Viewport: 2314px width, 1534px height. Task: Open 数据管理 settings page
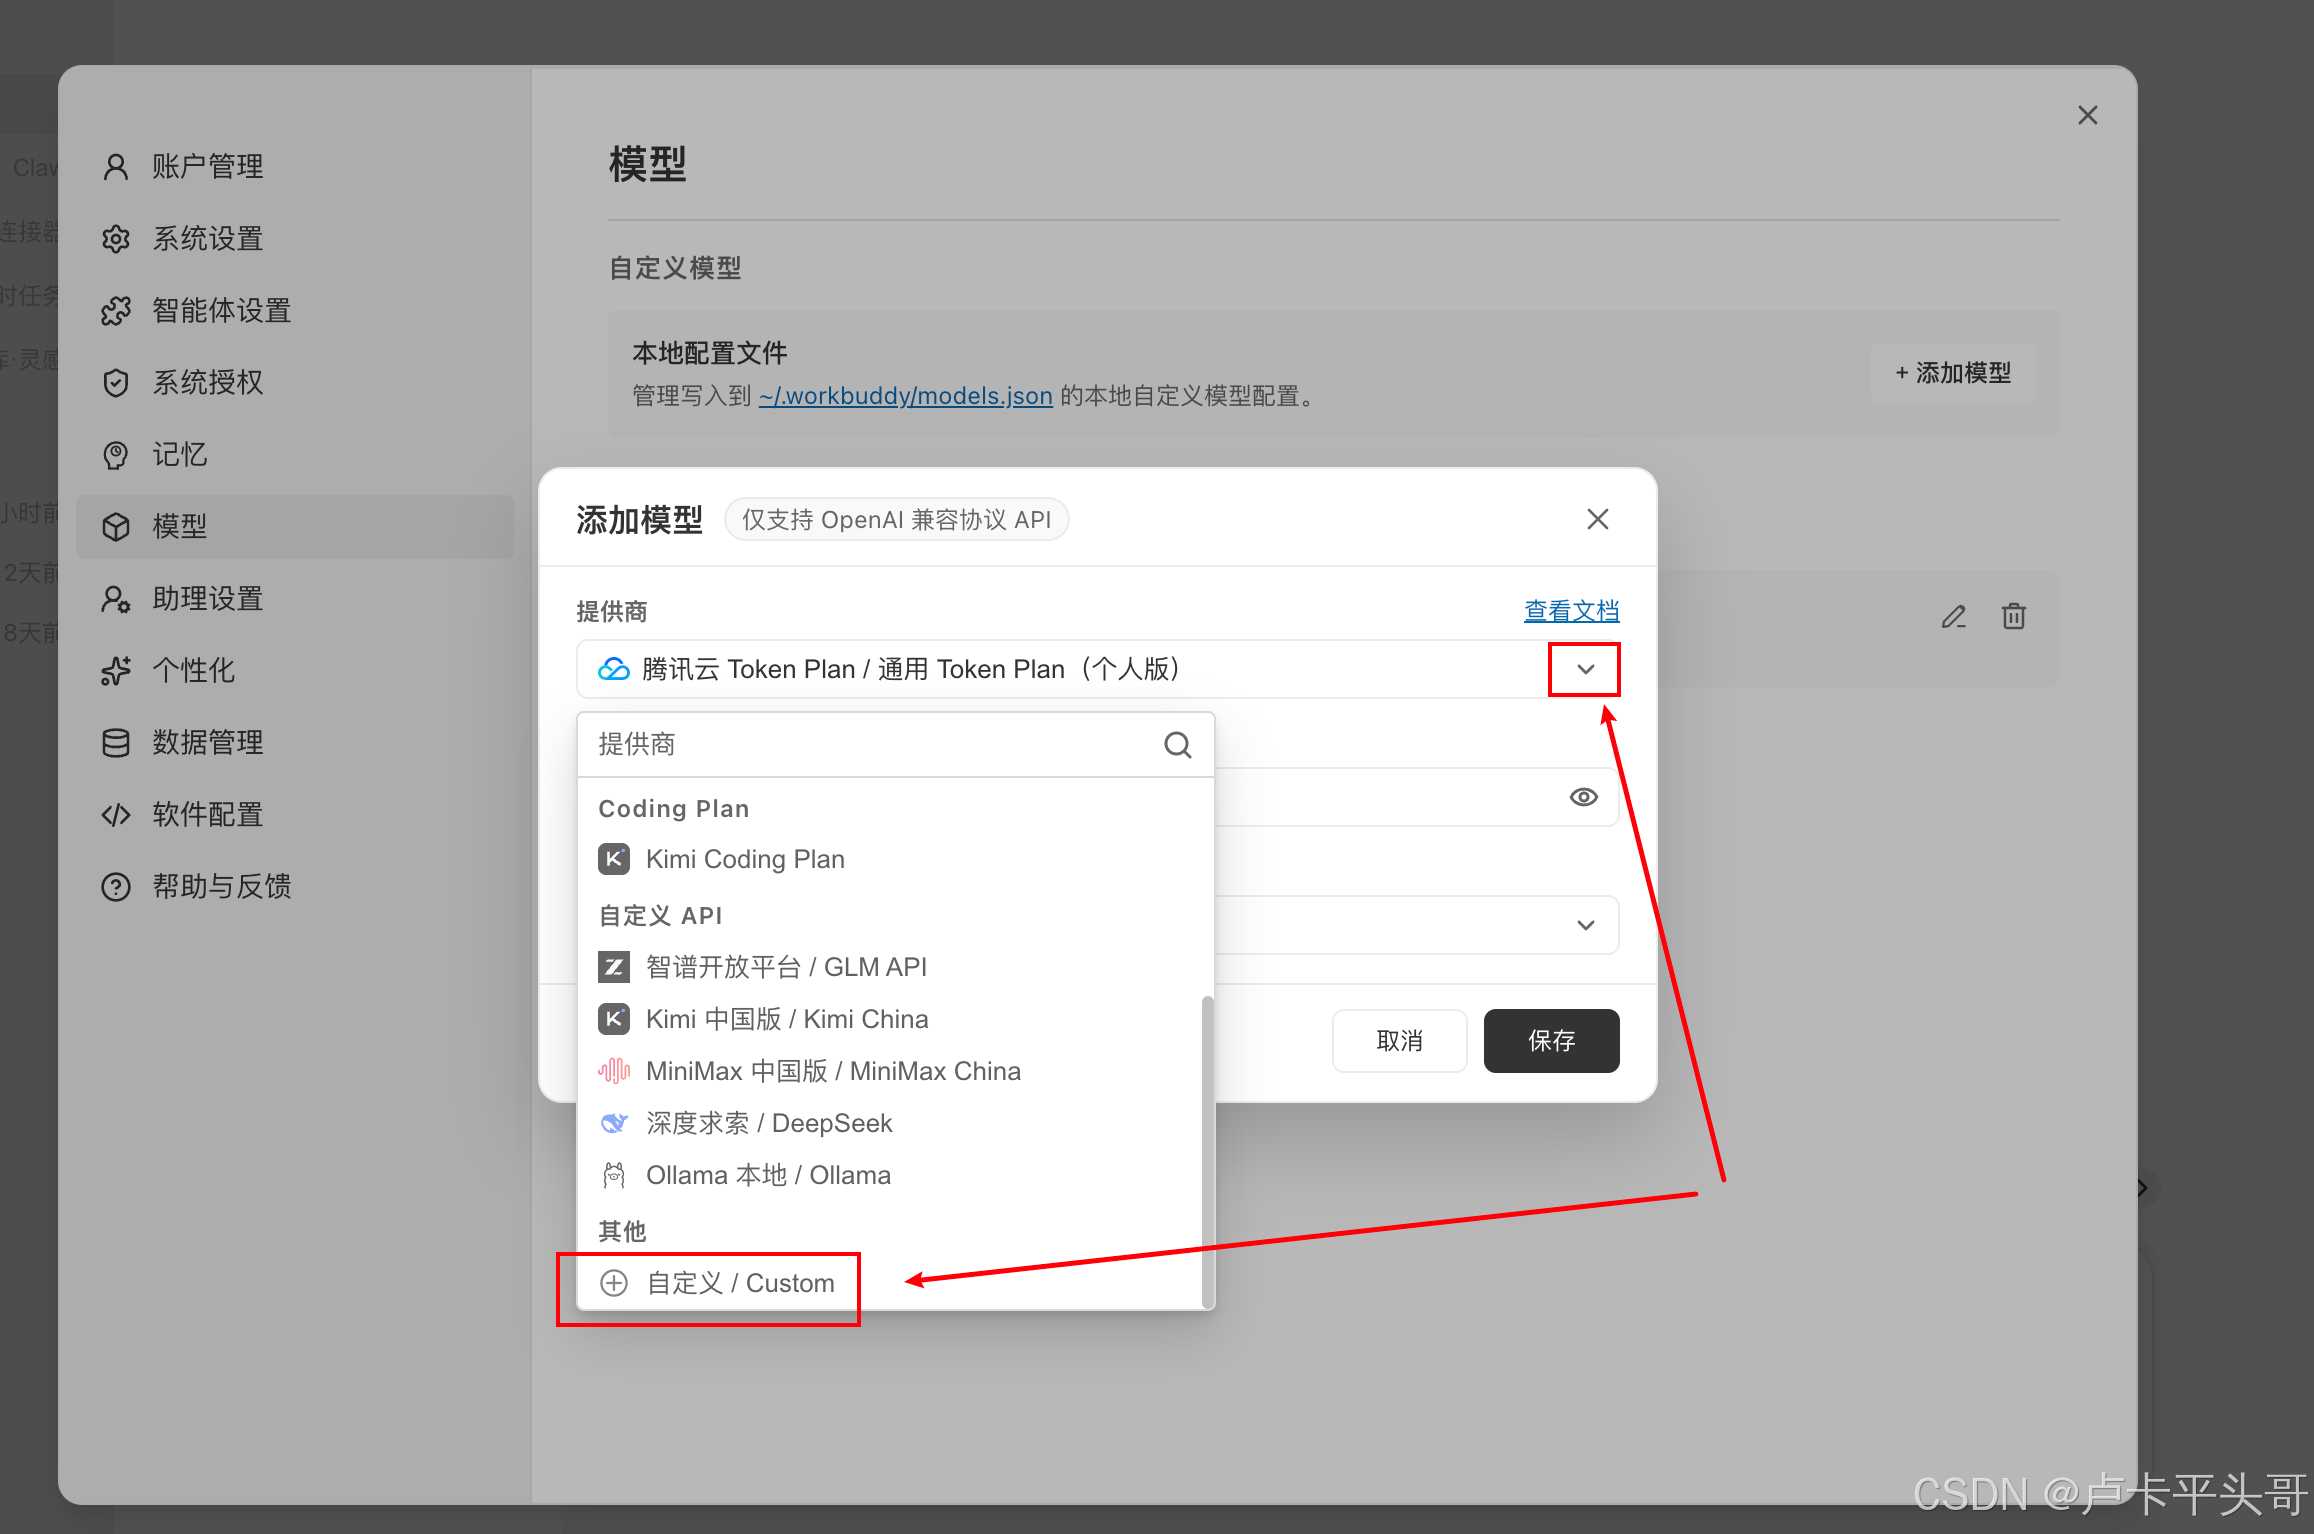coord(294,742)
